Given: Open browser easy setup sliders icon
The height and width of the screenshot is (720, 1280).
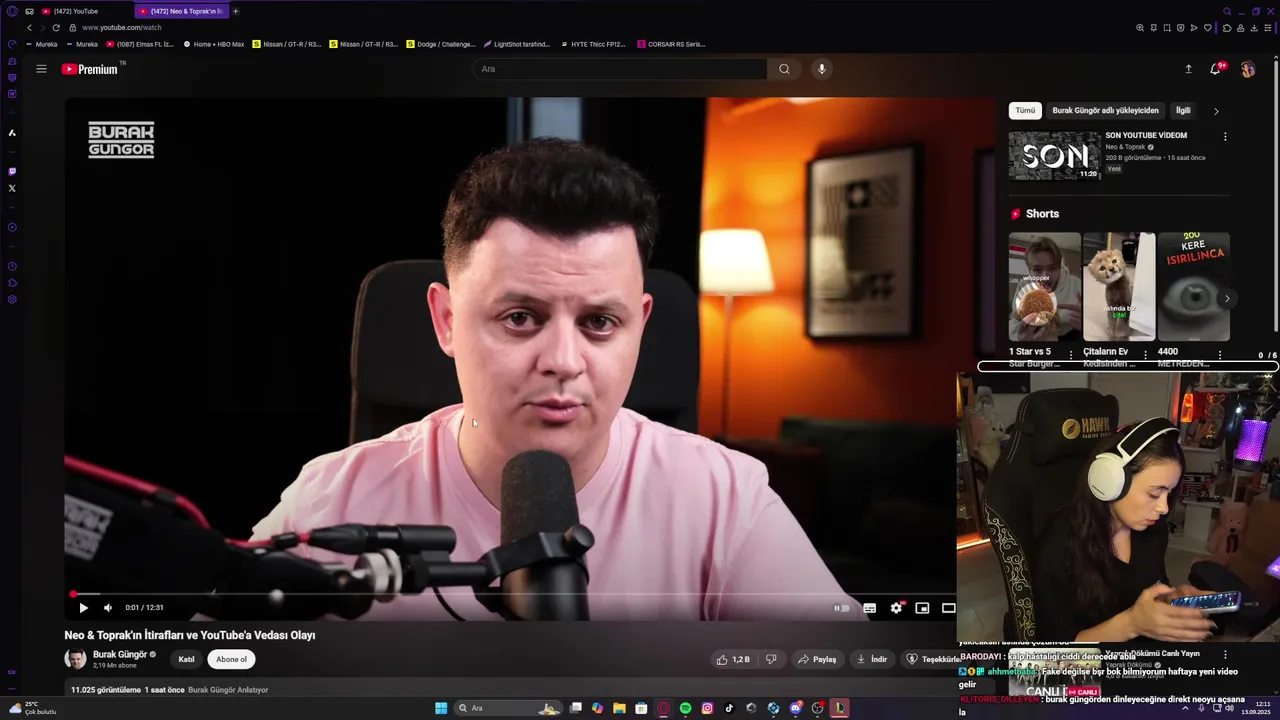Looking at the screenshot, I should (1268, 28).
